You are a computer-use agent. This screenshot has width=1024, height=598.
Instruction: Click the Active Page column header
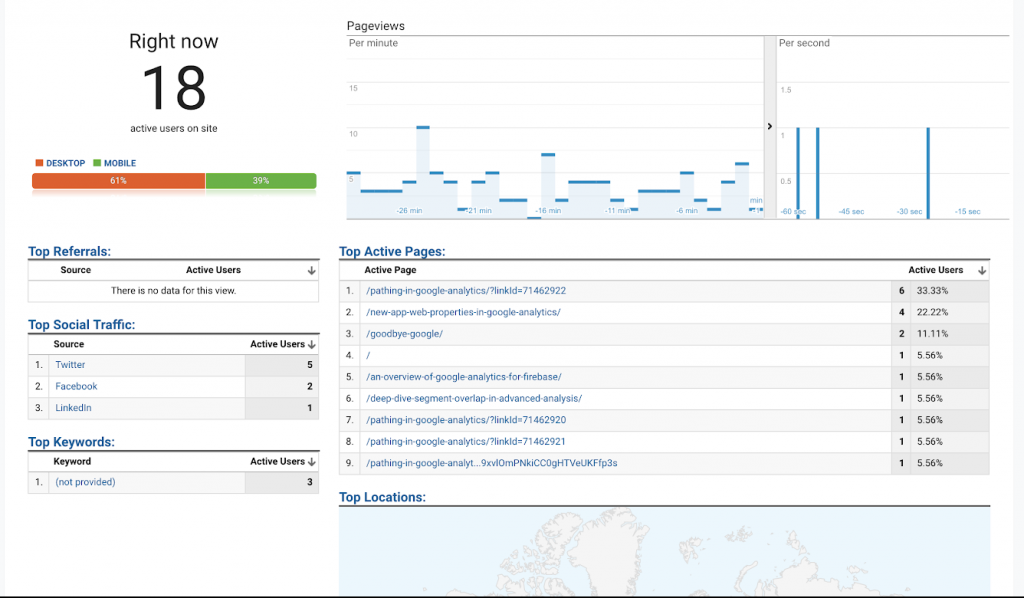click(x=390, y=270)
